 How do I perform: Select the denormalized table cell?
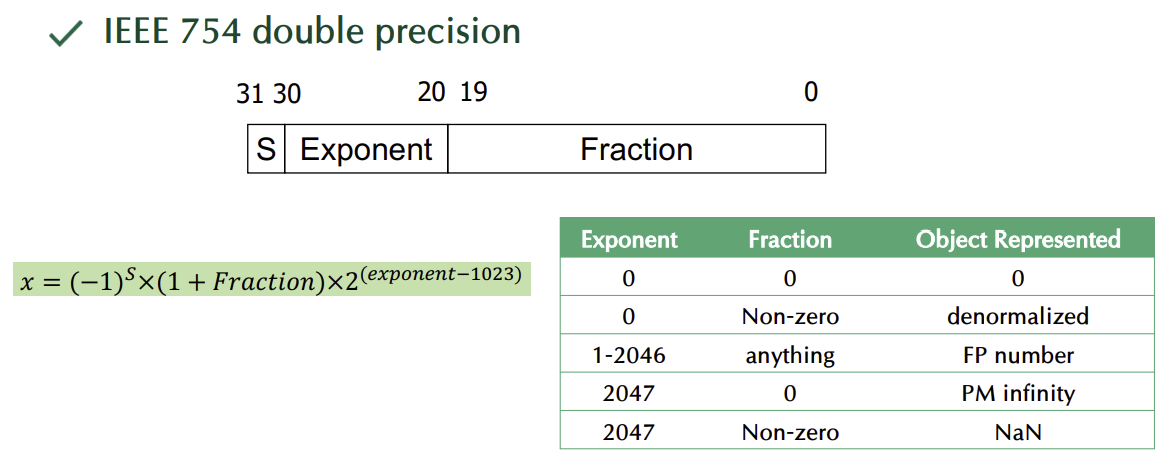pyautogui.click(x=1018, y=316)
